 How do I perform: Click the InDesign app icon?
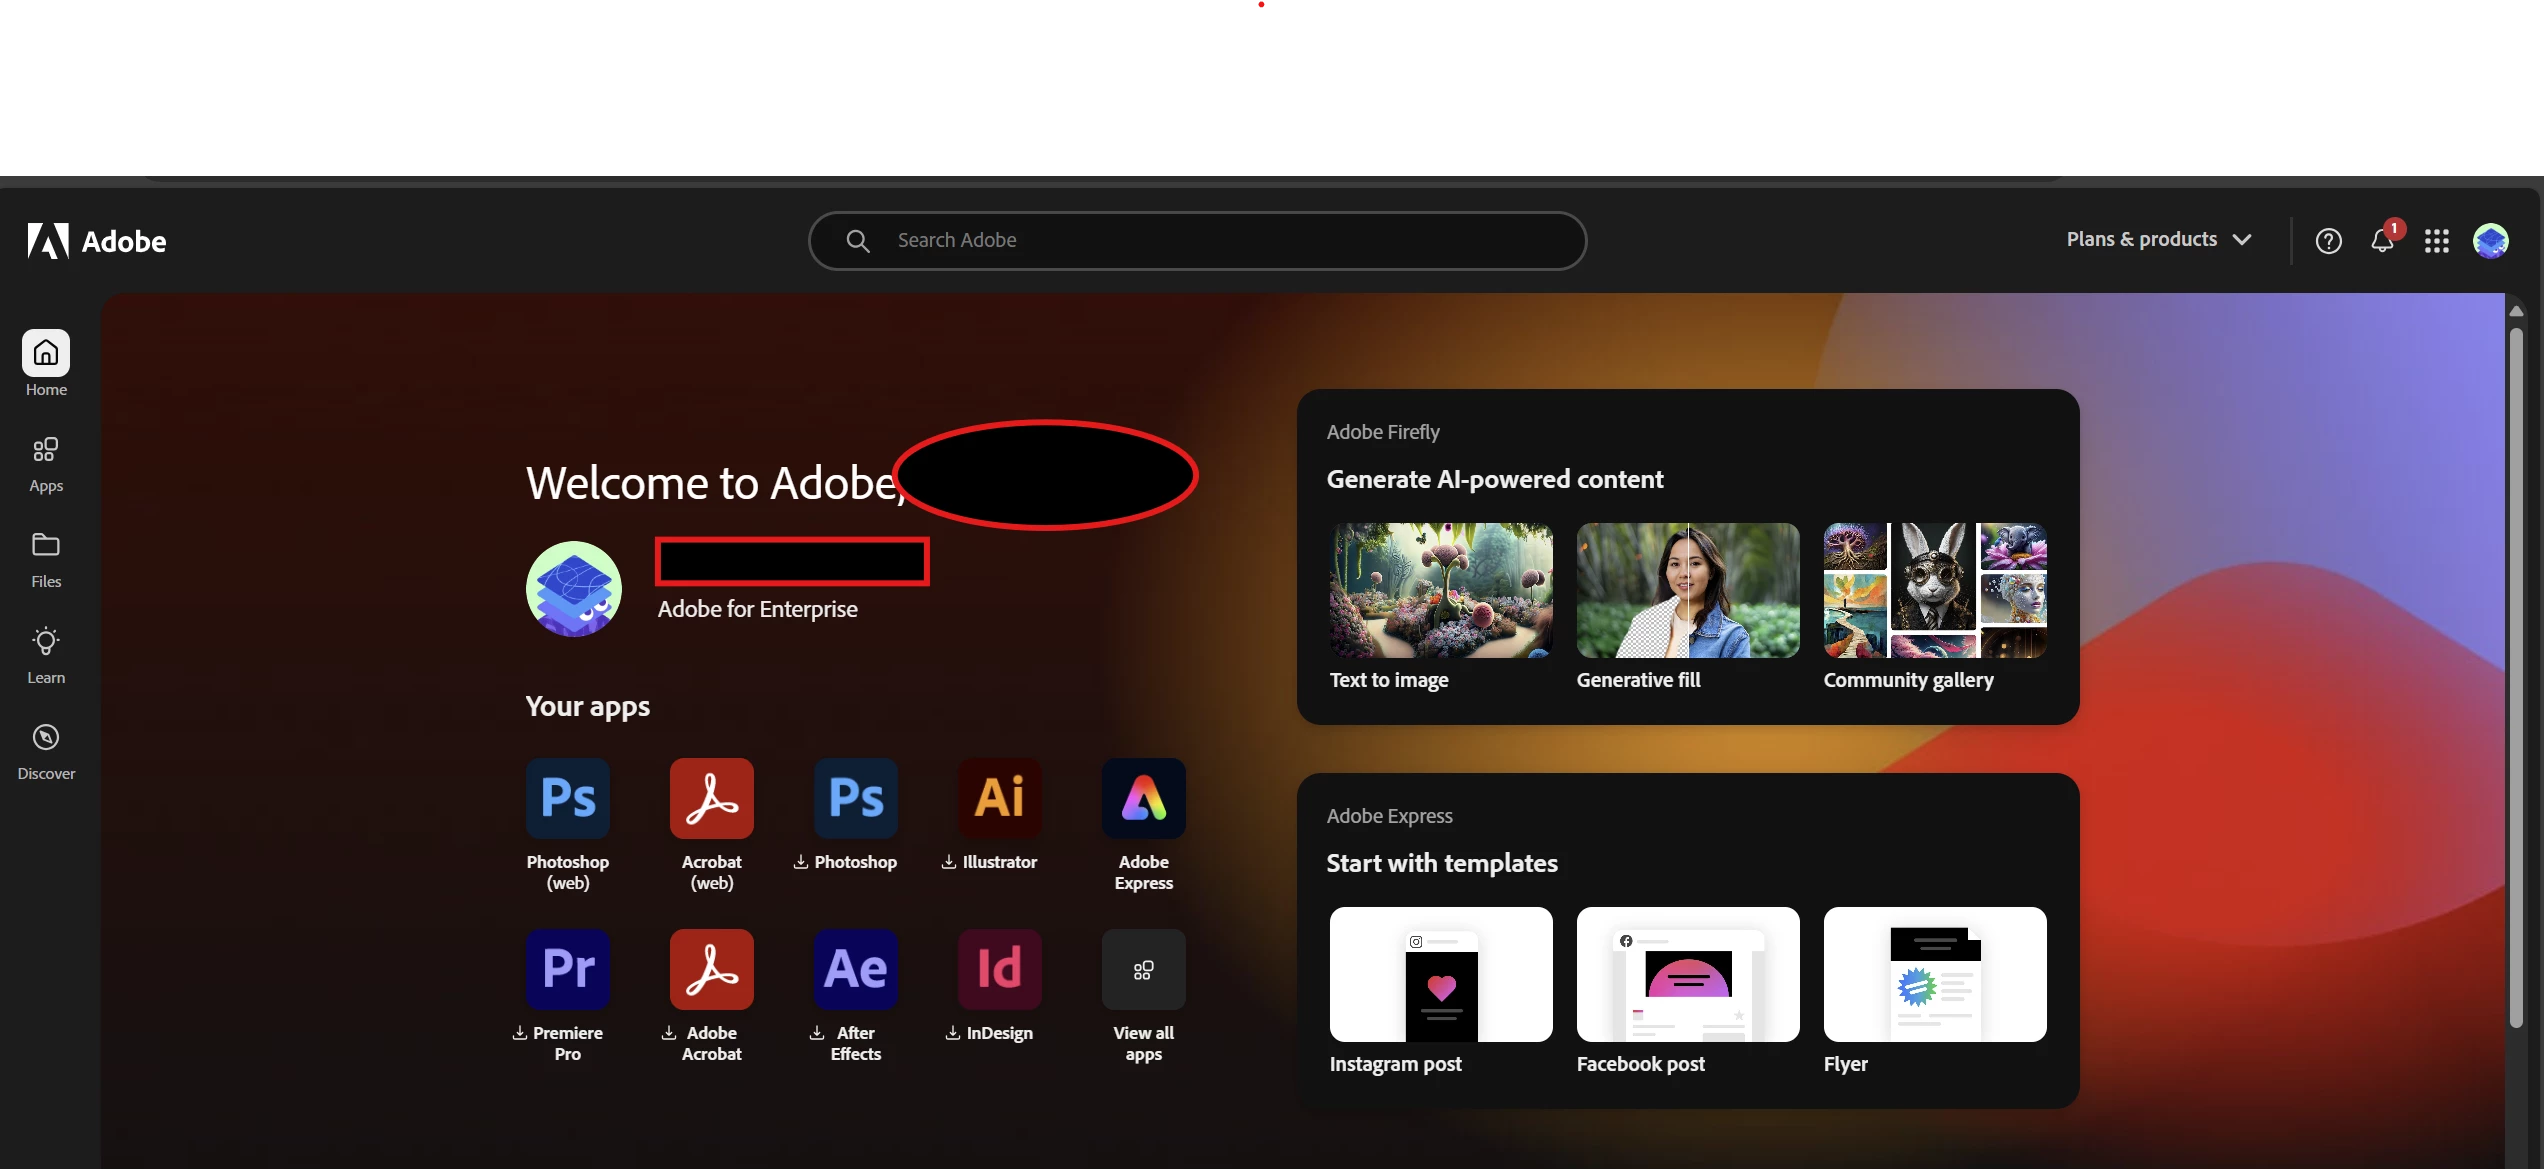(x=999, y=969)
